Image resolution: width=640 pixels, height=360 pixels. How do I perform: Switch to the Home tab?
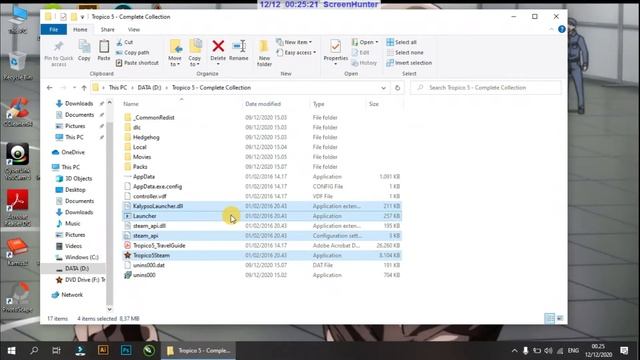coord(80,29)
